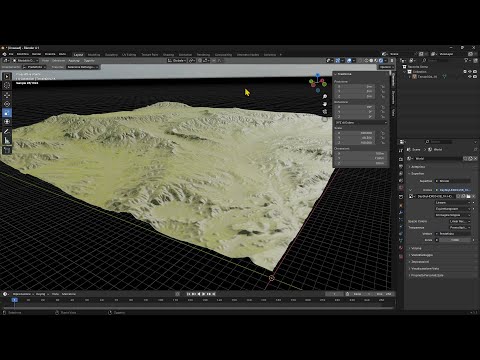Open the View Layer properties tab
480x360 pixels.
pyautogui.click(x=401, y=174)
